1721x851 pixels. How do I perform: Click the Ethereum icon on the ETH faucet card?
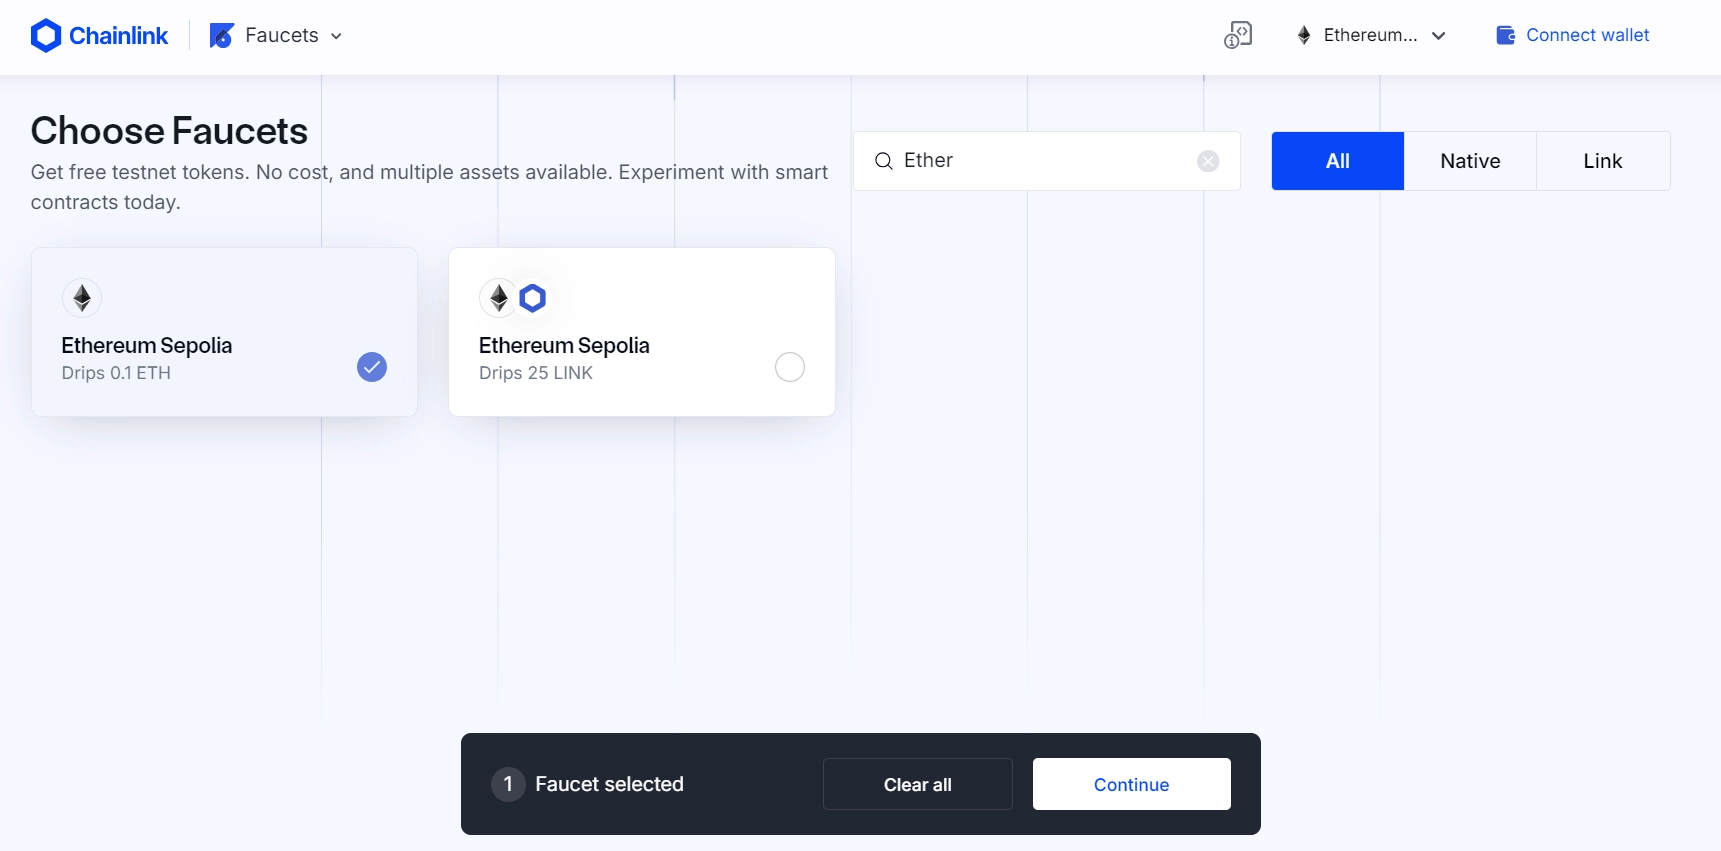pyautogui.click(x=82, y=298)
